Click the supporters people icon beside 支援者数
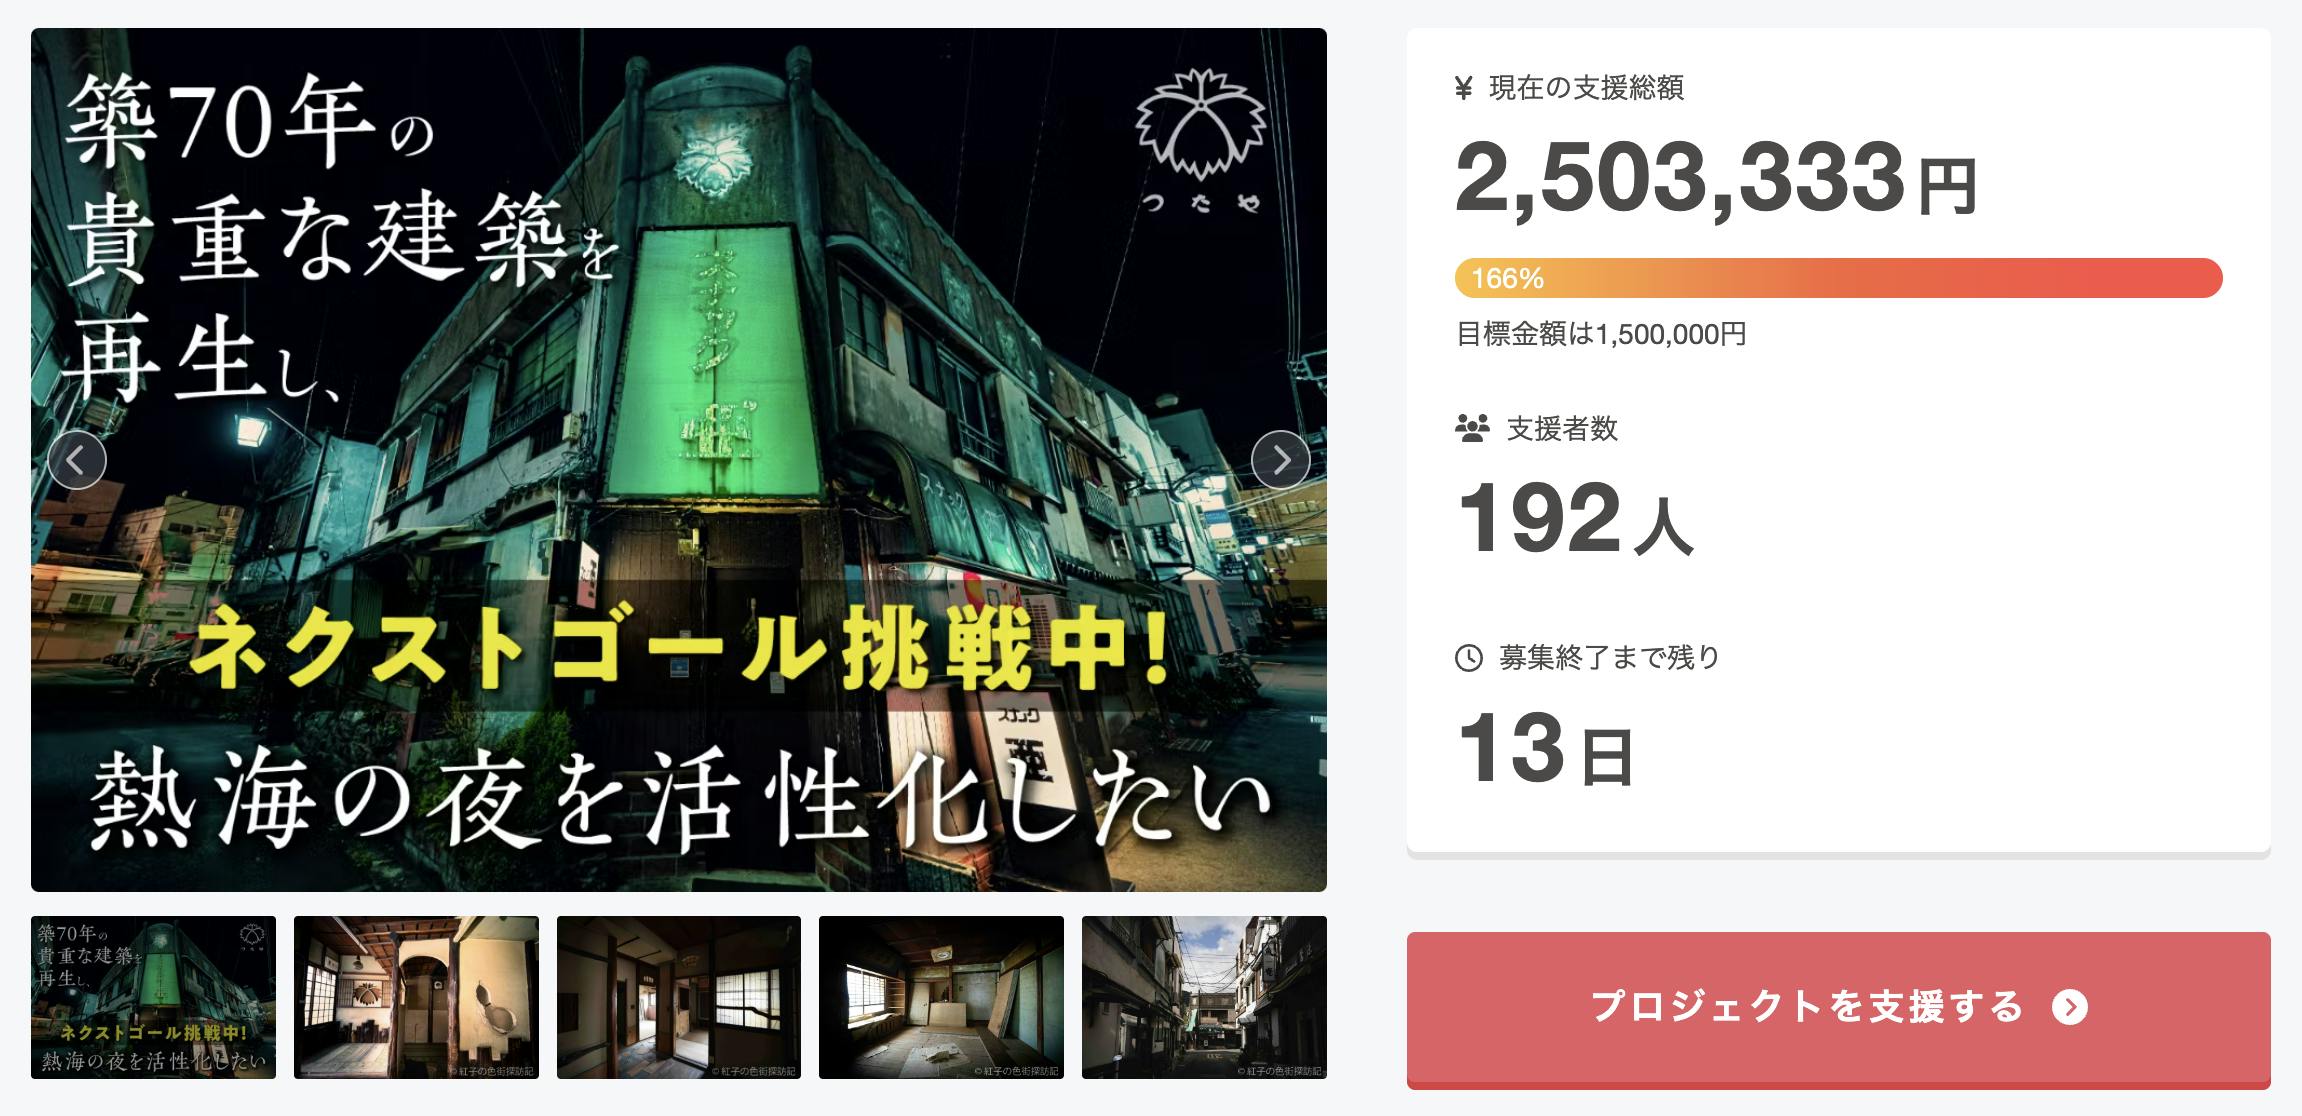The image size is (2302, 1116). [x=1472, y=429]
